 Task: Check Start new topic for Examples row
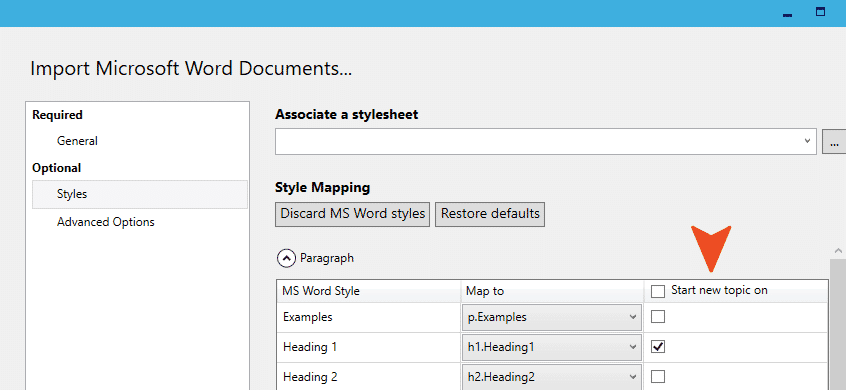(x=658, y=317)
